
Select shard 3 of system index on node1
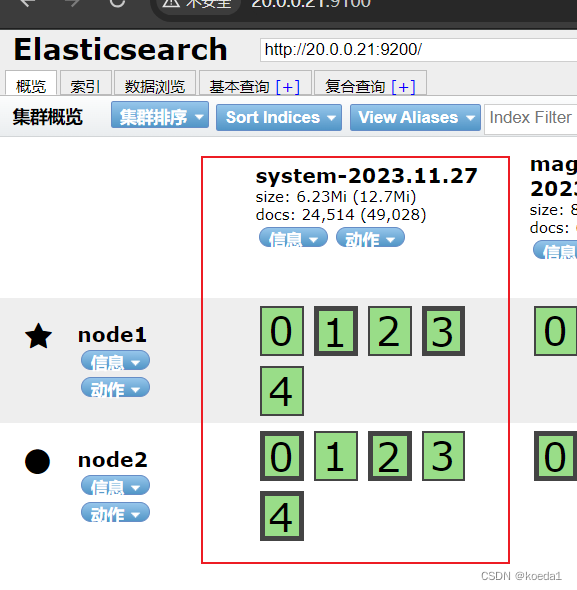click(x=443, y=331)
